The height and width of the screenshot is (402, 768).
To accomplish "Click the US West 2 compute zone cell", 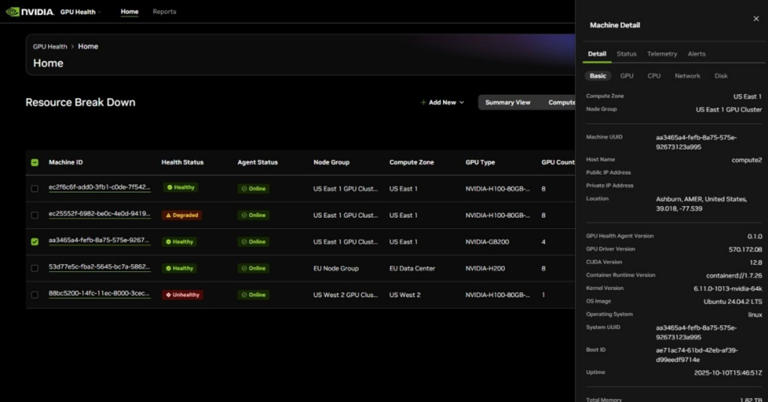I will (405, 295).
